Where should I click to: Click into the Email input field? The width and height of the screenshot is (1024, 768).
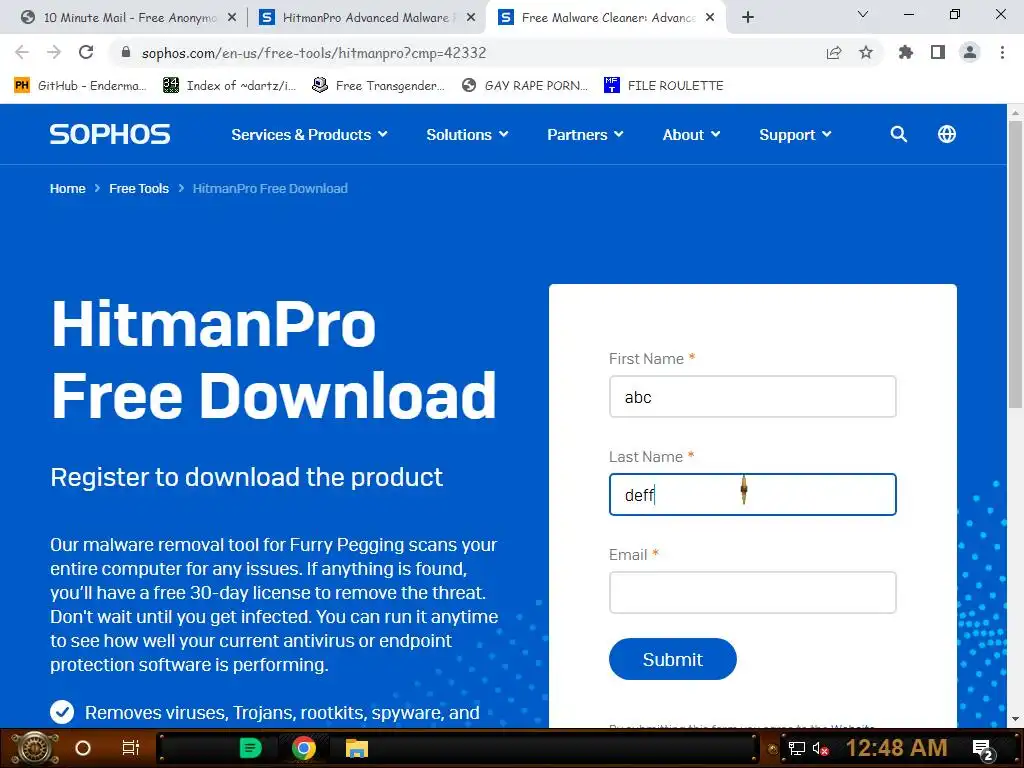coord(752,592)
